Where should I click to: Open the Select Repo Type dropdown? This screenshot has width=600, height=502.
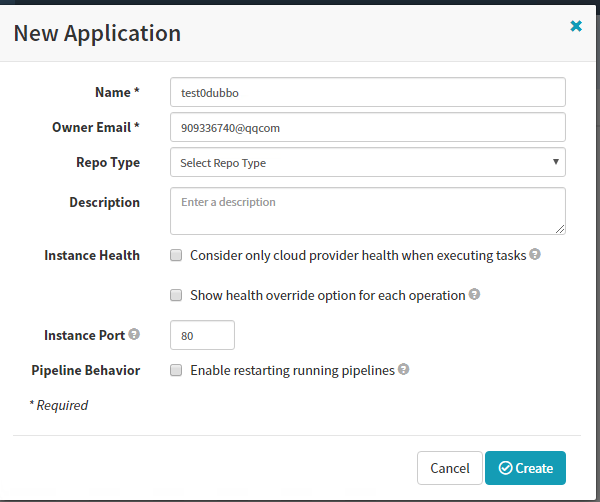tap(367, 162)
